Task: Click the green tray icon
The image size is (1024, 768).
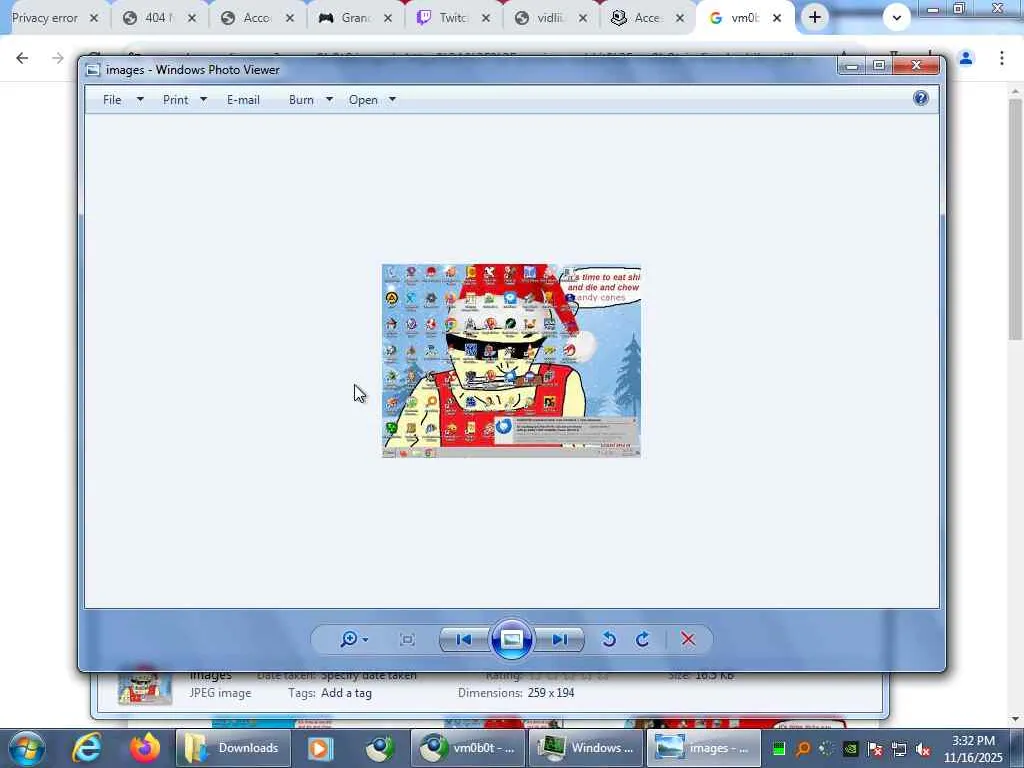Action: 778,749
